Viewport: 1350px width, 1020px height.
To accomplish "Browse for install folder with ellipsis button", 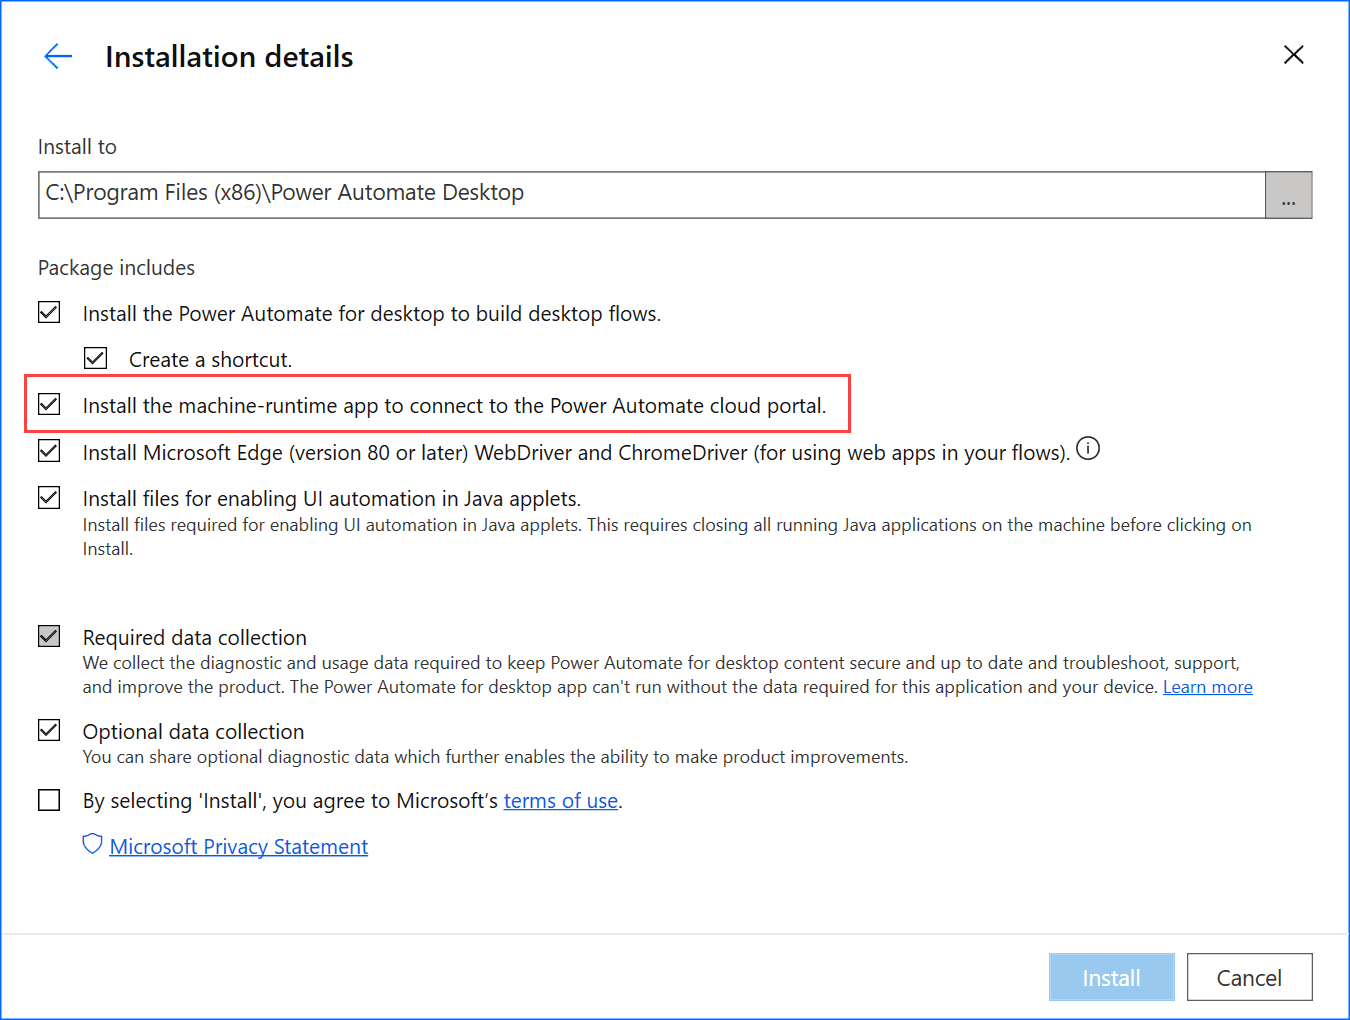I will (x=1288, y=195).
